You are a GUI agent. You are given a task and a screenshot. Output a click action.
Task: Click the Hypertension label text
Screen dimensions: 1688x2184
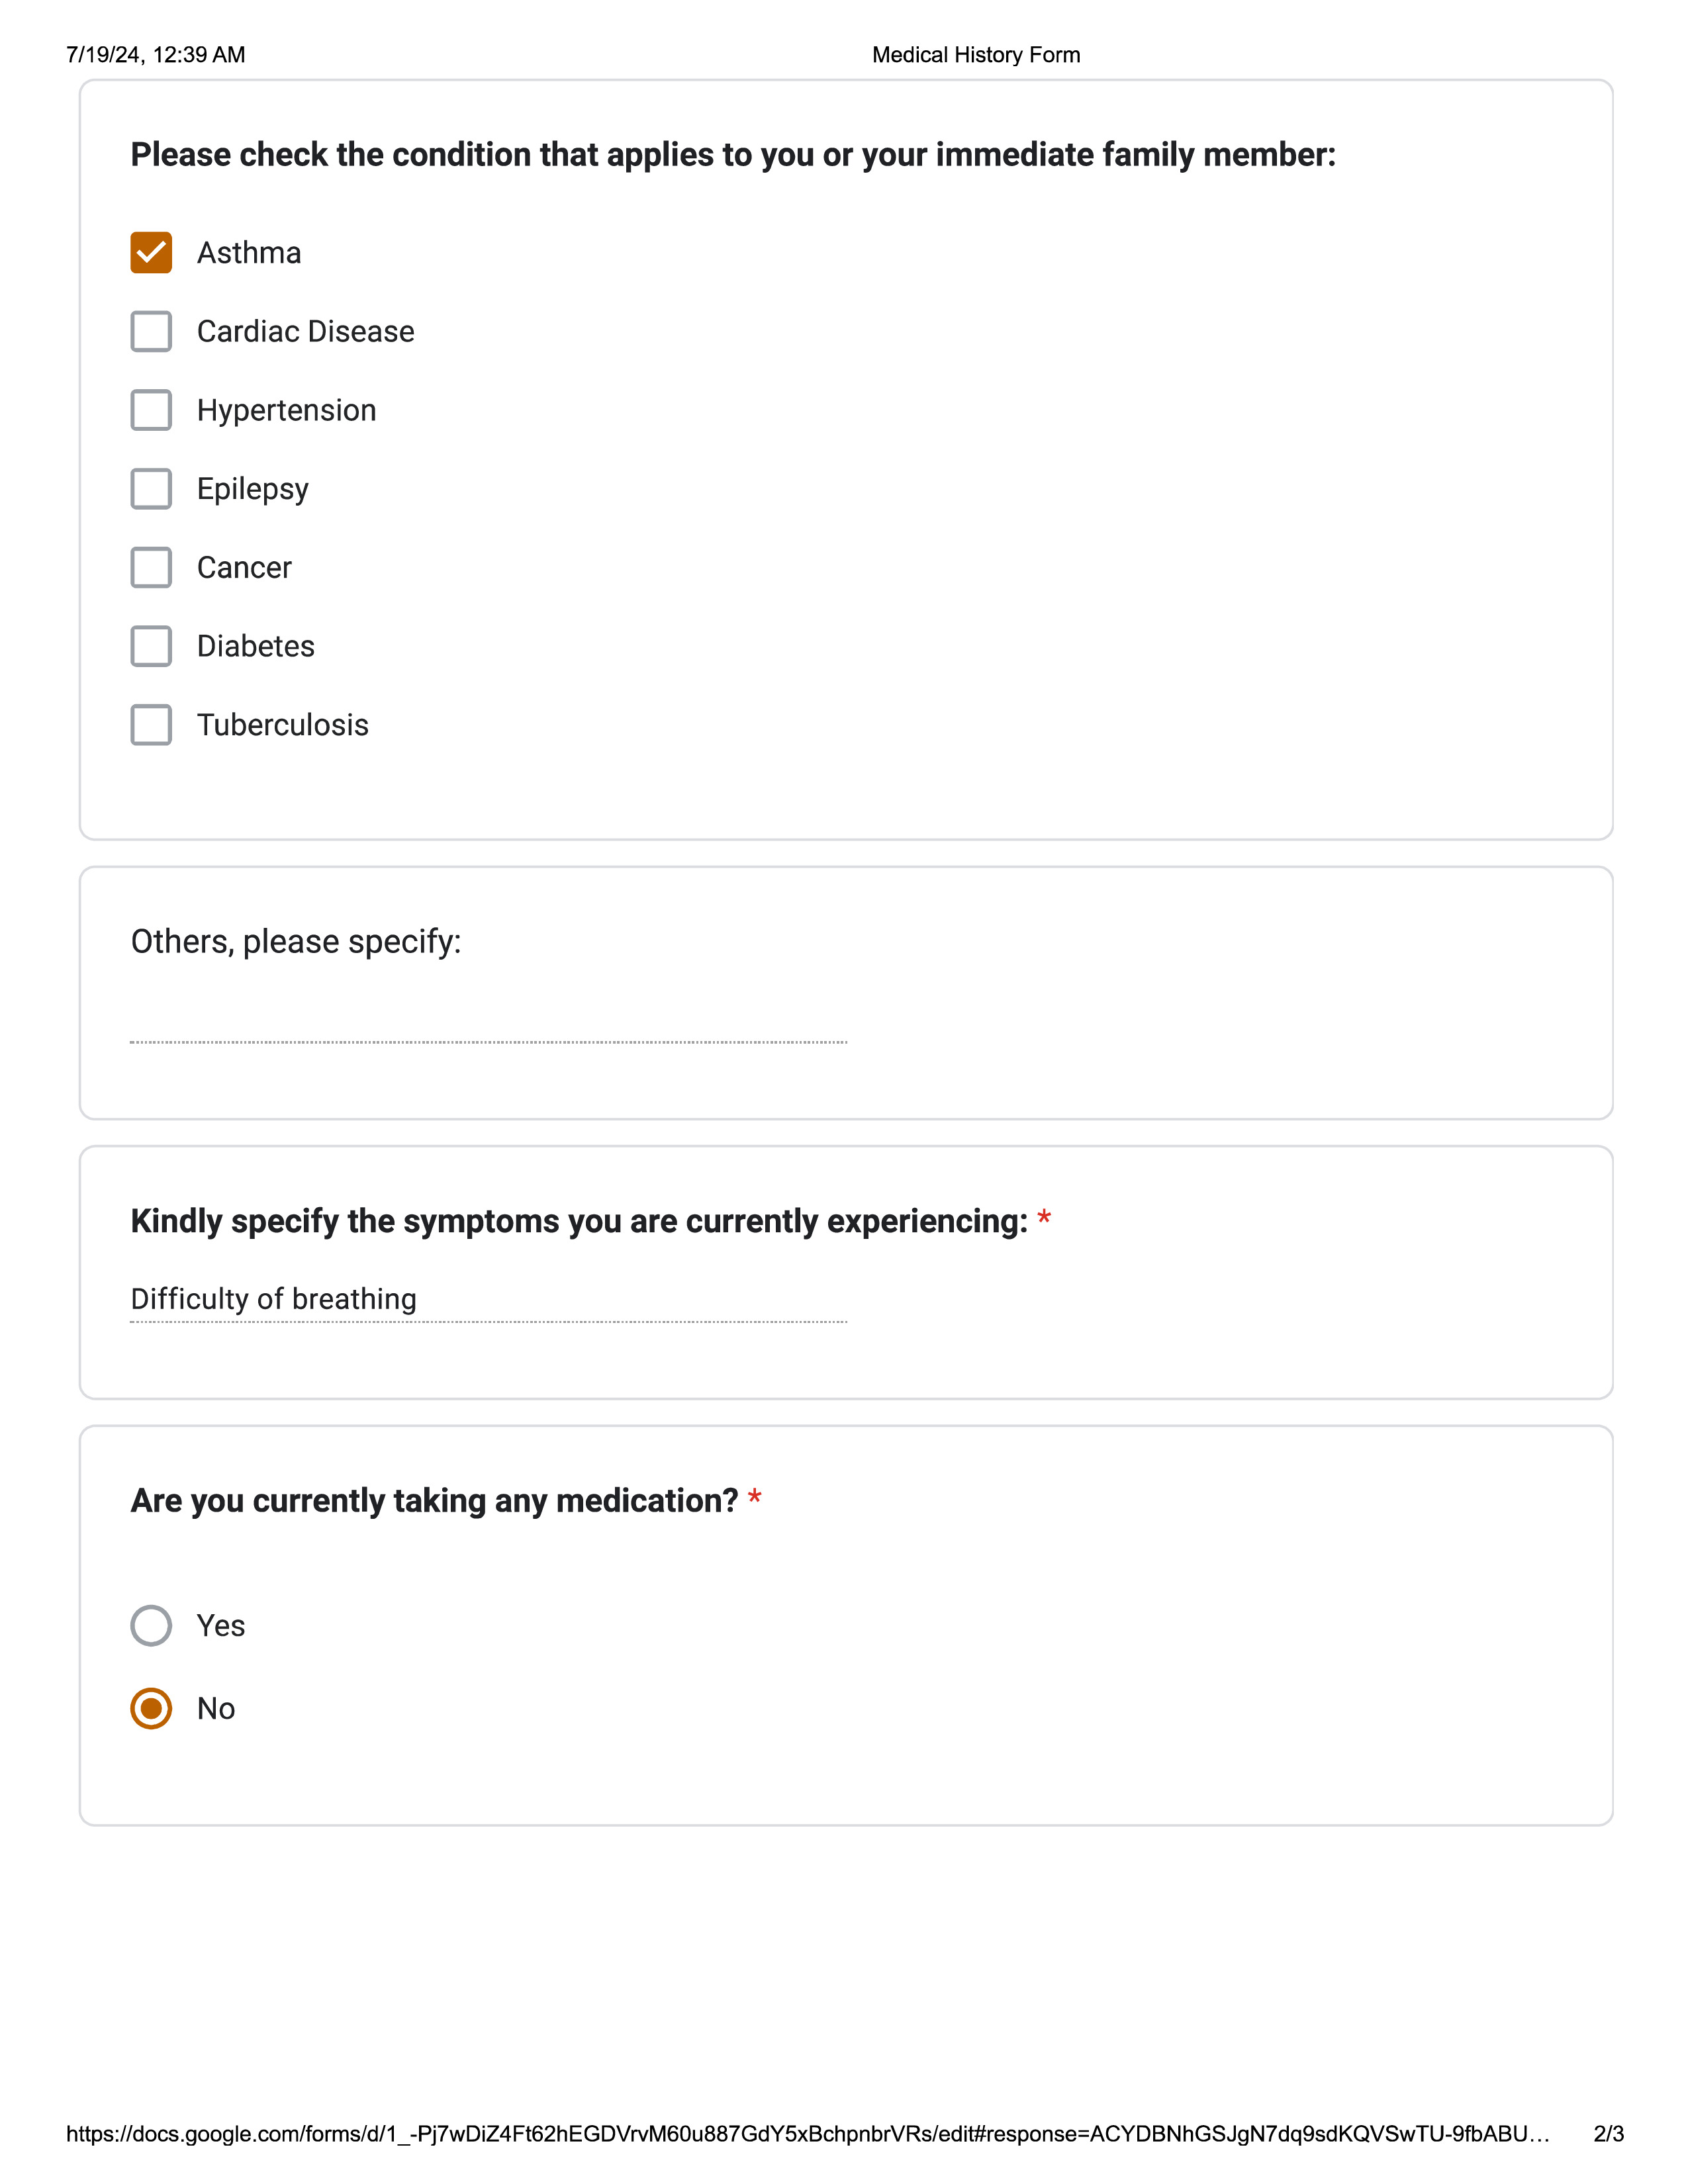(x=286, y=410)
